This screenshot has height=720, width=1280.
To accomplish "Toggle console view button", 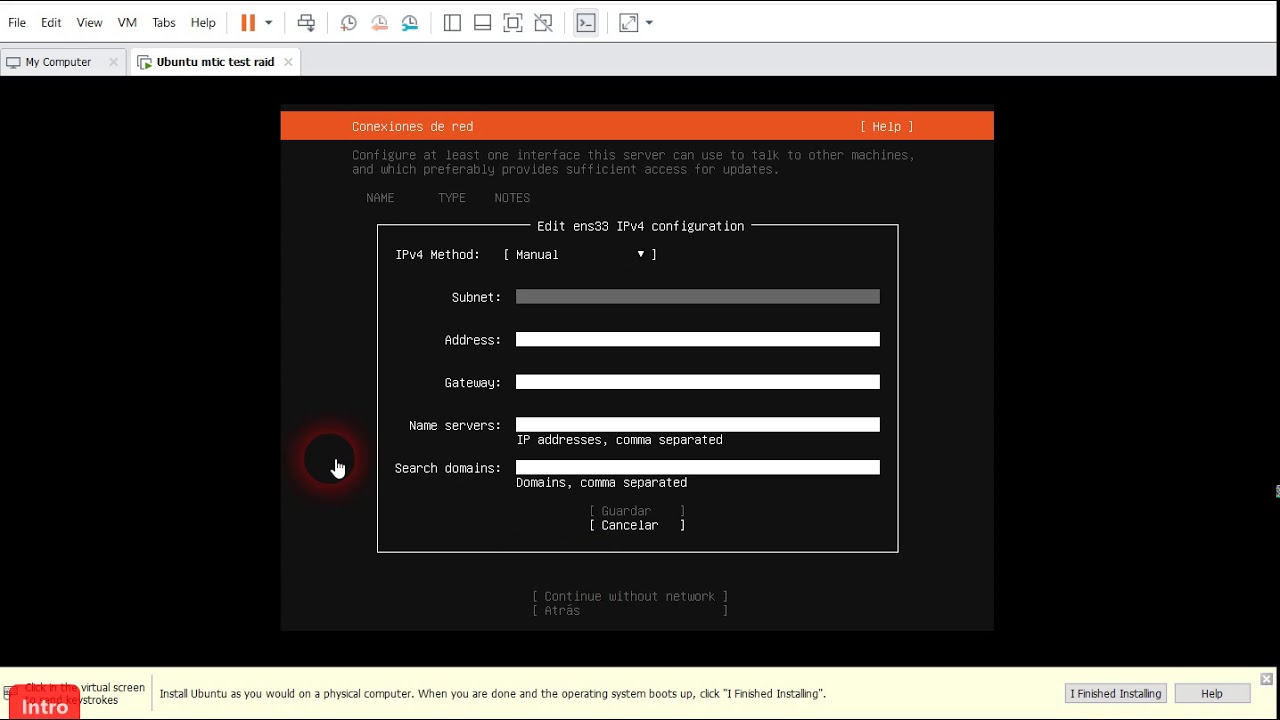I will pos(586,22).
